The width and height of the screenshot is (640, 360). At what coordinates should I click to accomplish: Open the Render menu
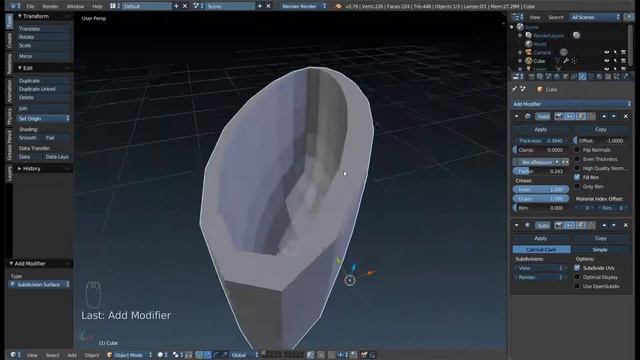[50, 6]
